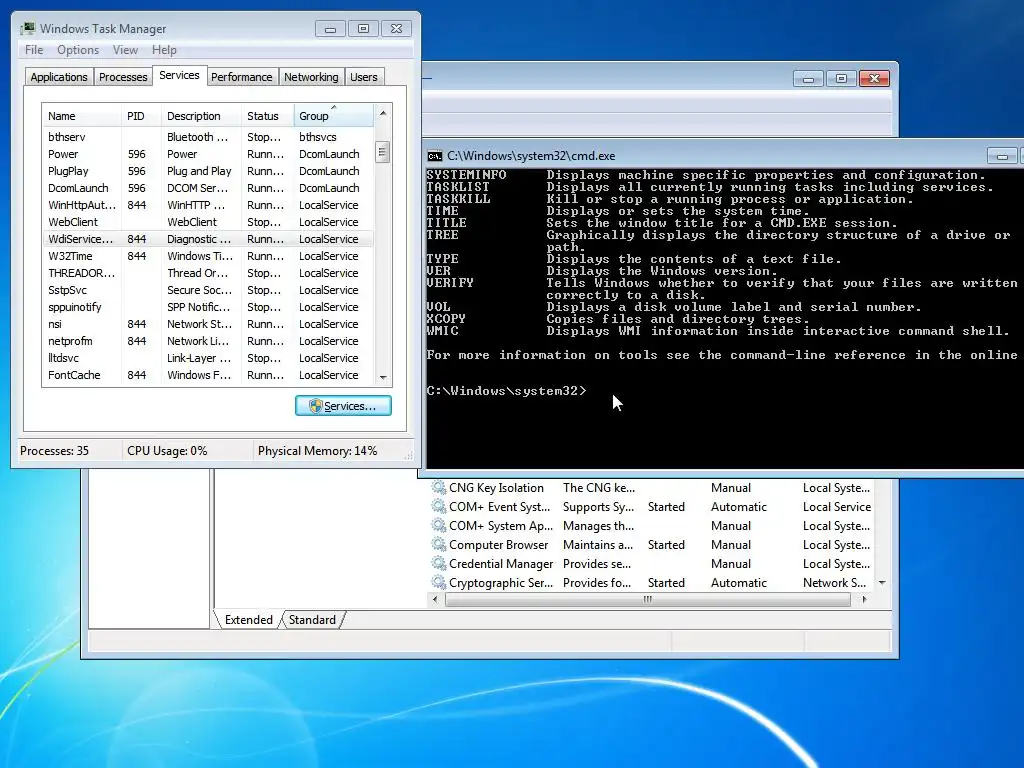Select the WdiService... service row
Viewport: 1024px width, 768px height.
[208, 239]
